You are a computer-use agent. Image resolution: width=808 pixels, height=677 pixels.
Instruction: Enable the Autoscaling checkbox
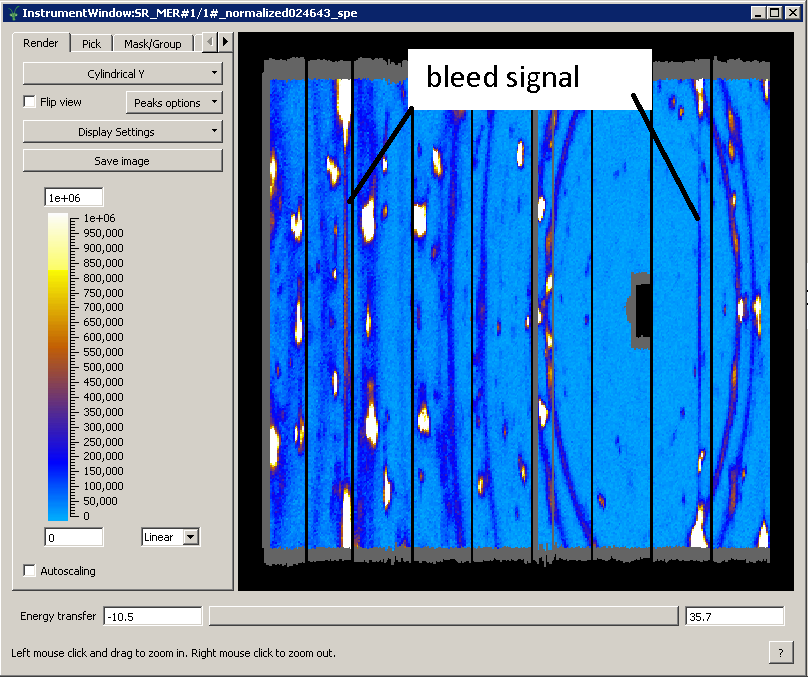click(x=29, y=570)
